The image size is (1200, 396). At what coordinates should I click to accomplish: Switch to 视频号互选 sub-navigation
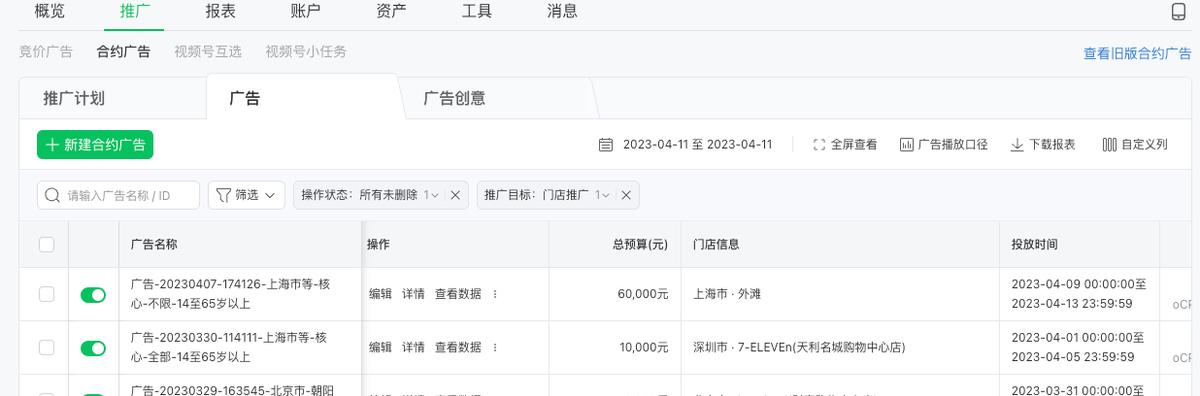point(207,52)
